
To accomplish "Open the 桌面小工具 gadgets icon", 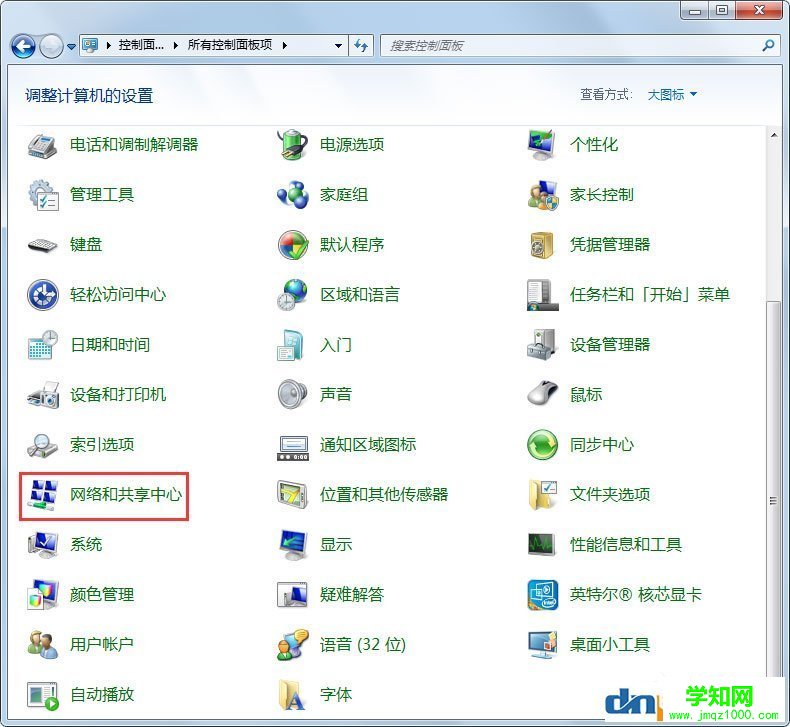I will (x=542, y=644).
